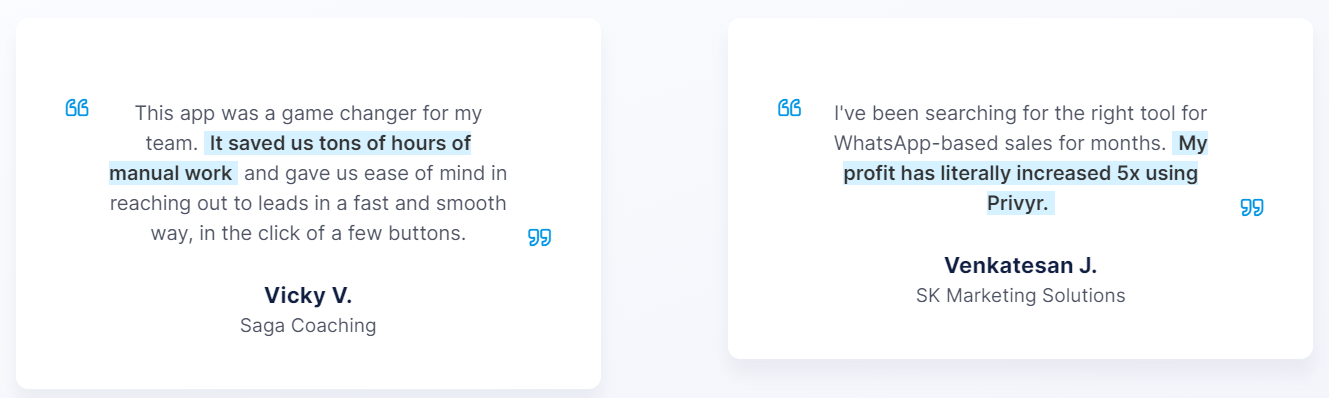Click 'and gave us ease of mind in' text
Viewport: 1329px width, 398px height.
pos(375,173)
